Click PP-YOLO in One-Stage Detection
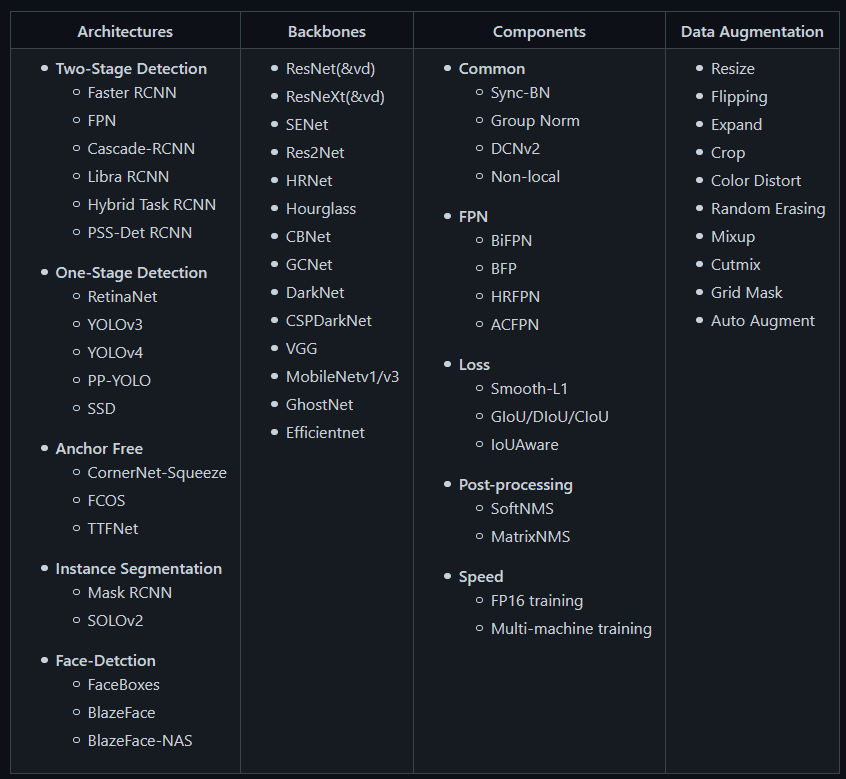Viewport: 846px width, 779px height. (x=119, y=381)
